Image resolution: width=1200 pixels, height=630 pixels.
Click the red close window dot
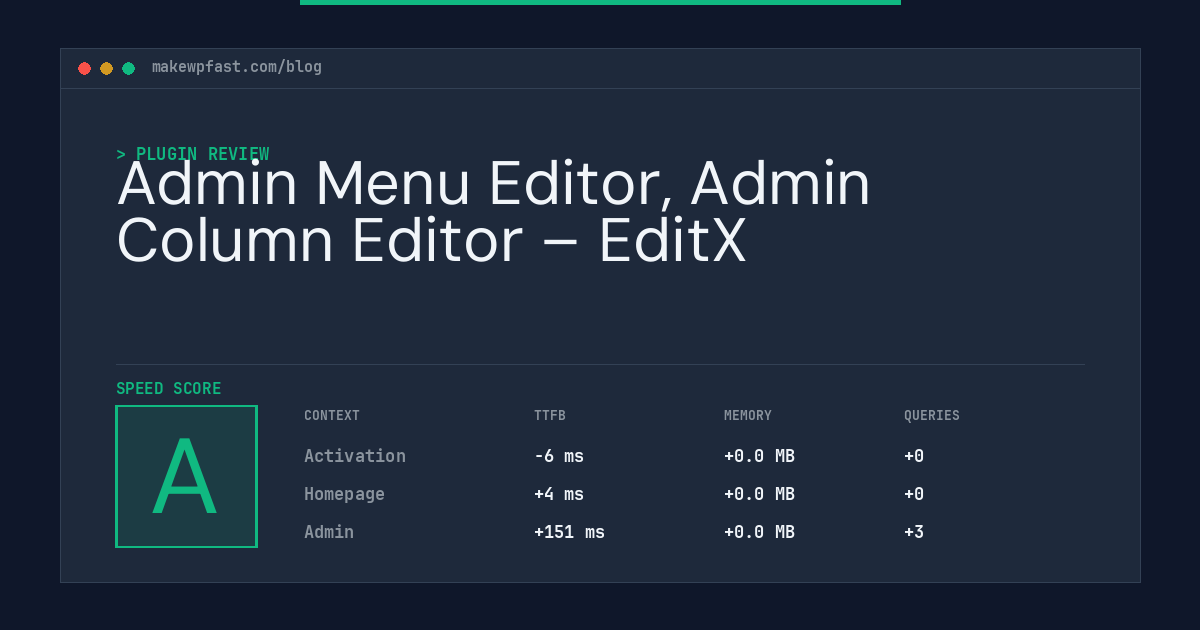click(84, 68)
